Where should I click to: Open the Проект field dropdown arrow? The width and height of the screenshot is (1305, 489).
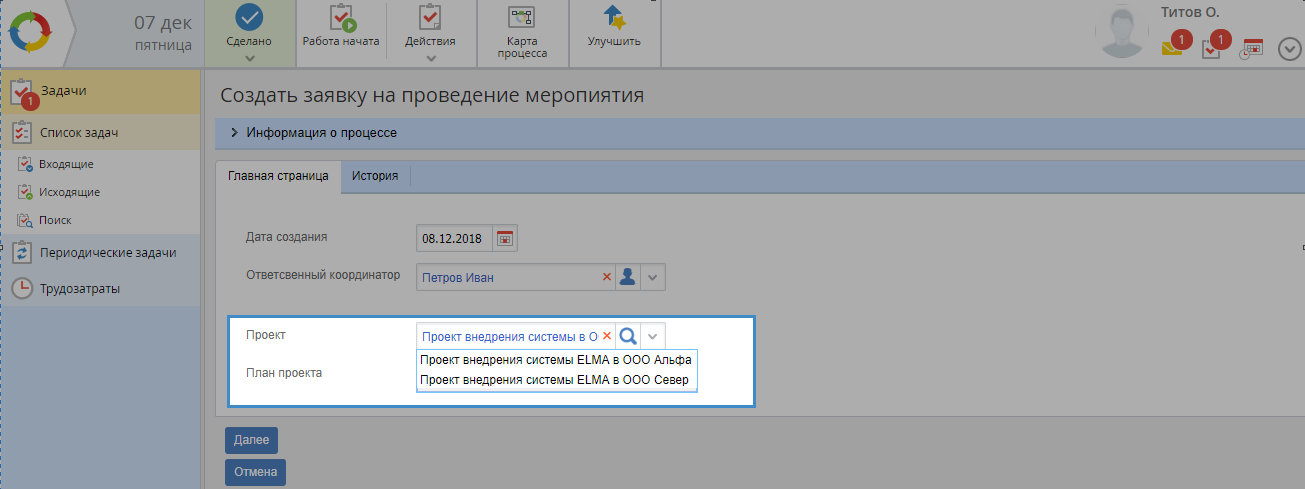click(x=652, y=336)
